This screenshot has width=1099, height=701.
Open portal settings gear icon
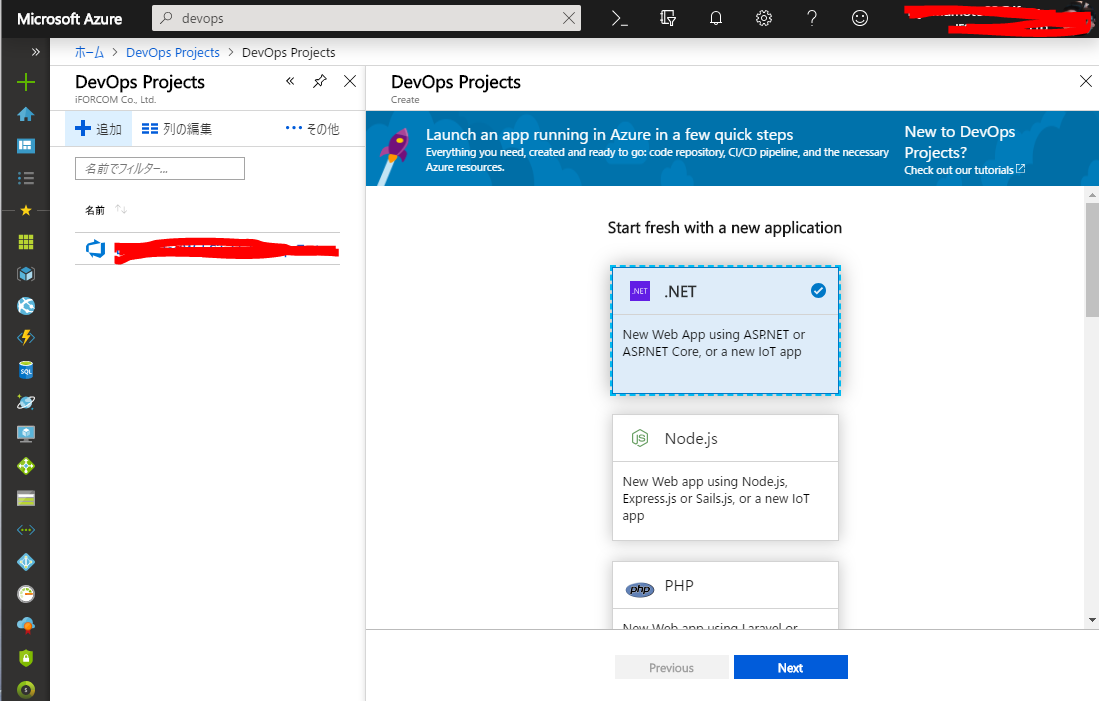point(764,18)
